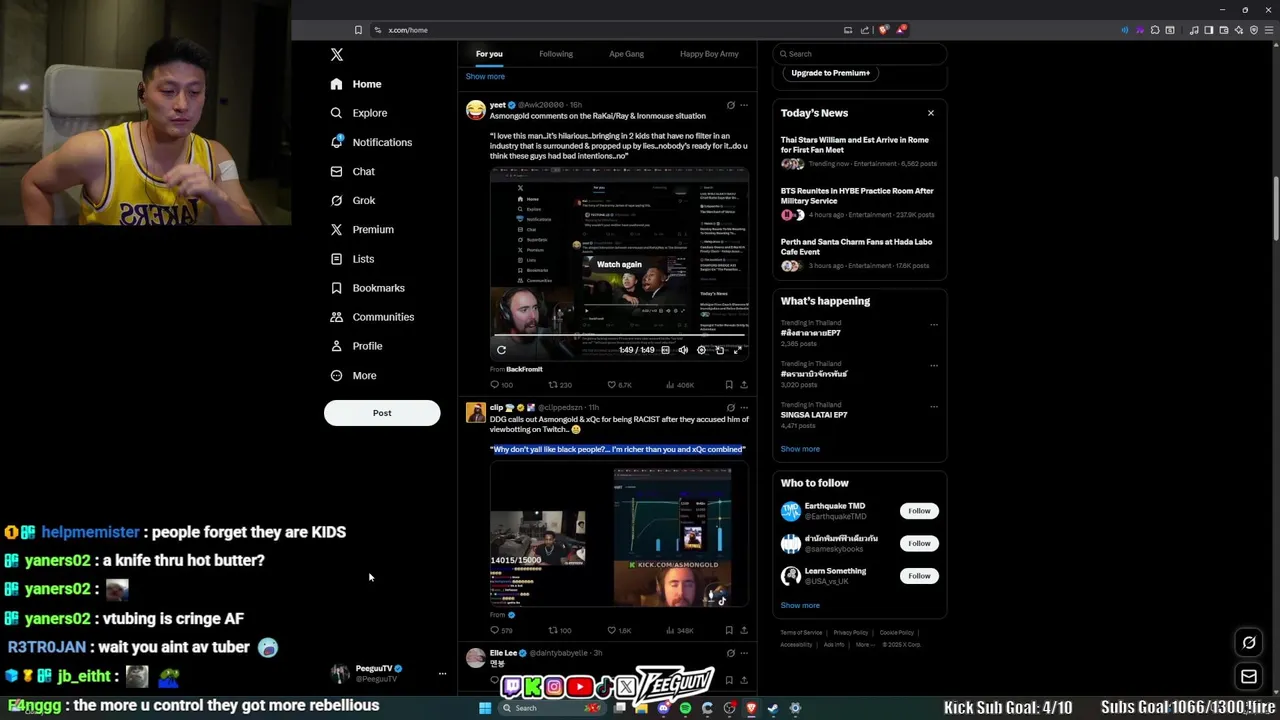Open the Home page from the sidebar
Image resolution: width=1280 pixels, height=720 pixels.
(356, 84)
